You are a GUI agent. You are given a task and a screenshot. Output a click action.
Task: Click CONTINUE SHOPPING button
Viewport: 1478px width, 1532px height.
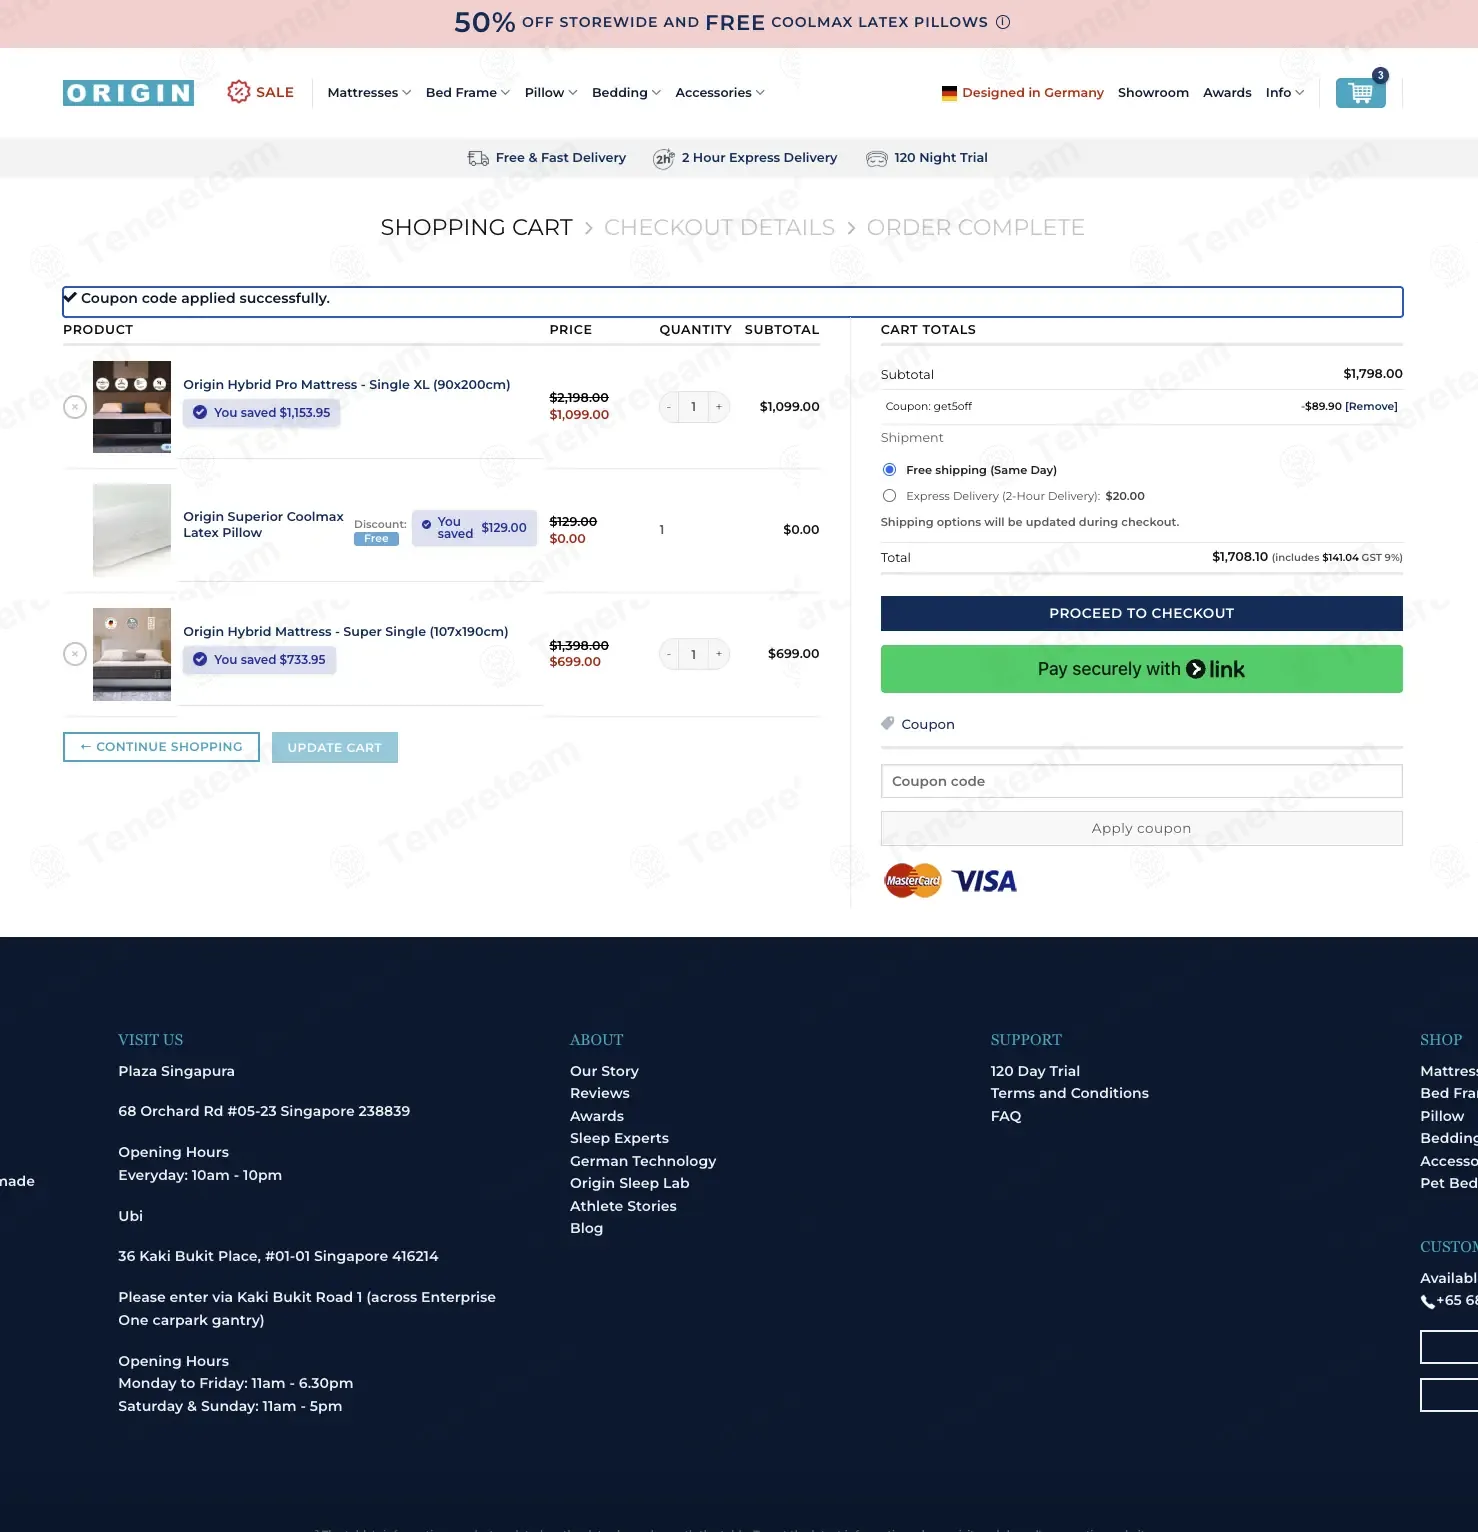[x=161, y=747]
